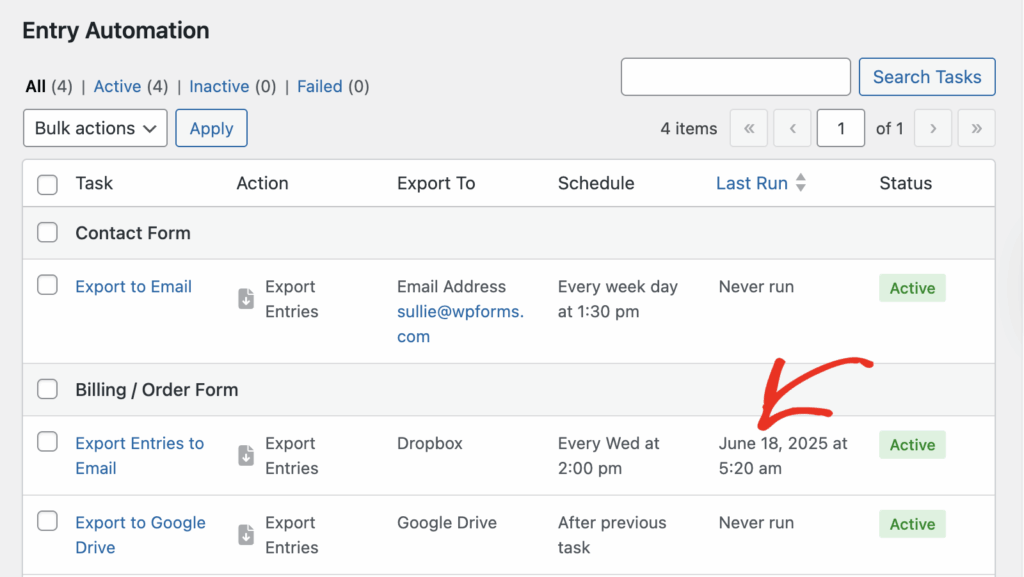Click the Last Run sort arrows icon
Screen dimensions: 1024x577
tap(801, 183)
